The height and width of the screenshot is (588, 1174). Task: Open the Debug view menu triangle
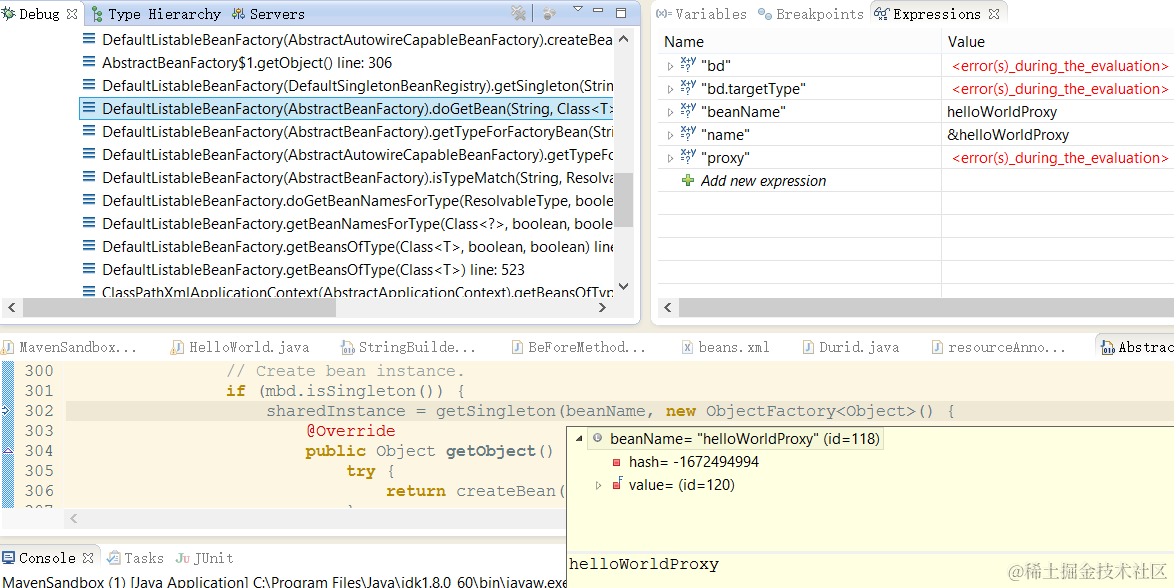[x=577, y=9]
